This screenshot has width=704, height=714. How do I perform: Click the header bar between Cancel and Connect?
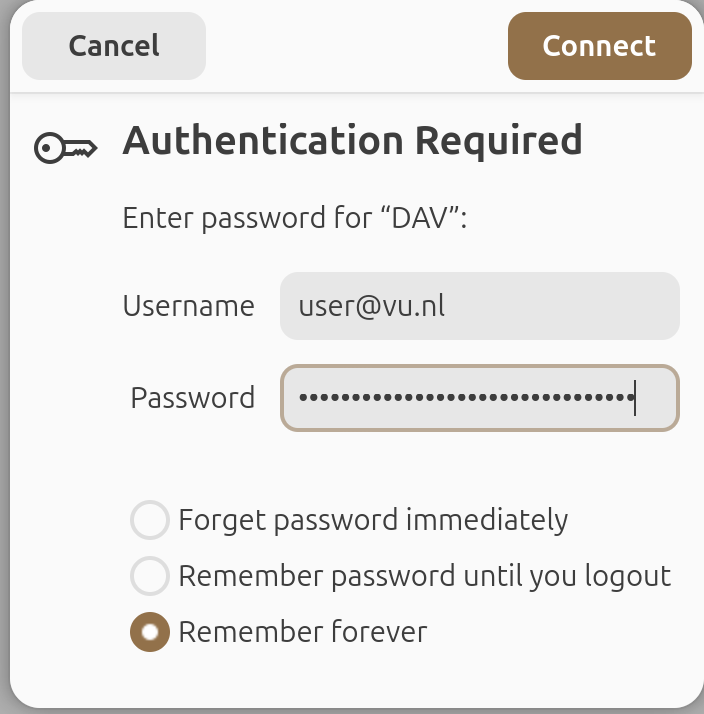tap(356, 46)
